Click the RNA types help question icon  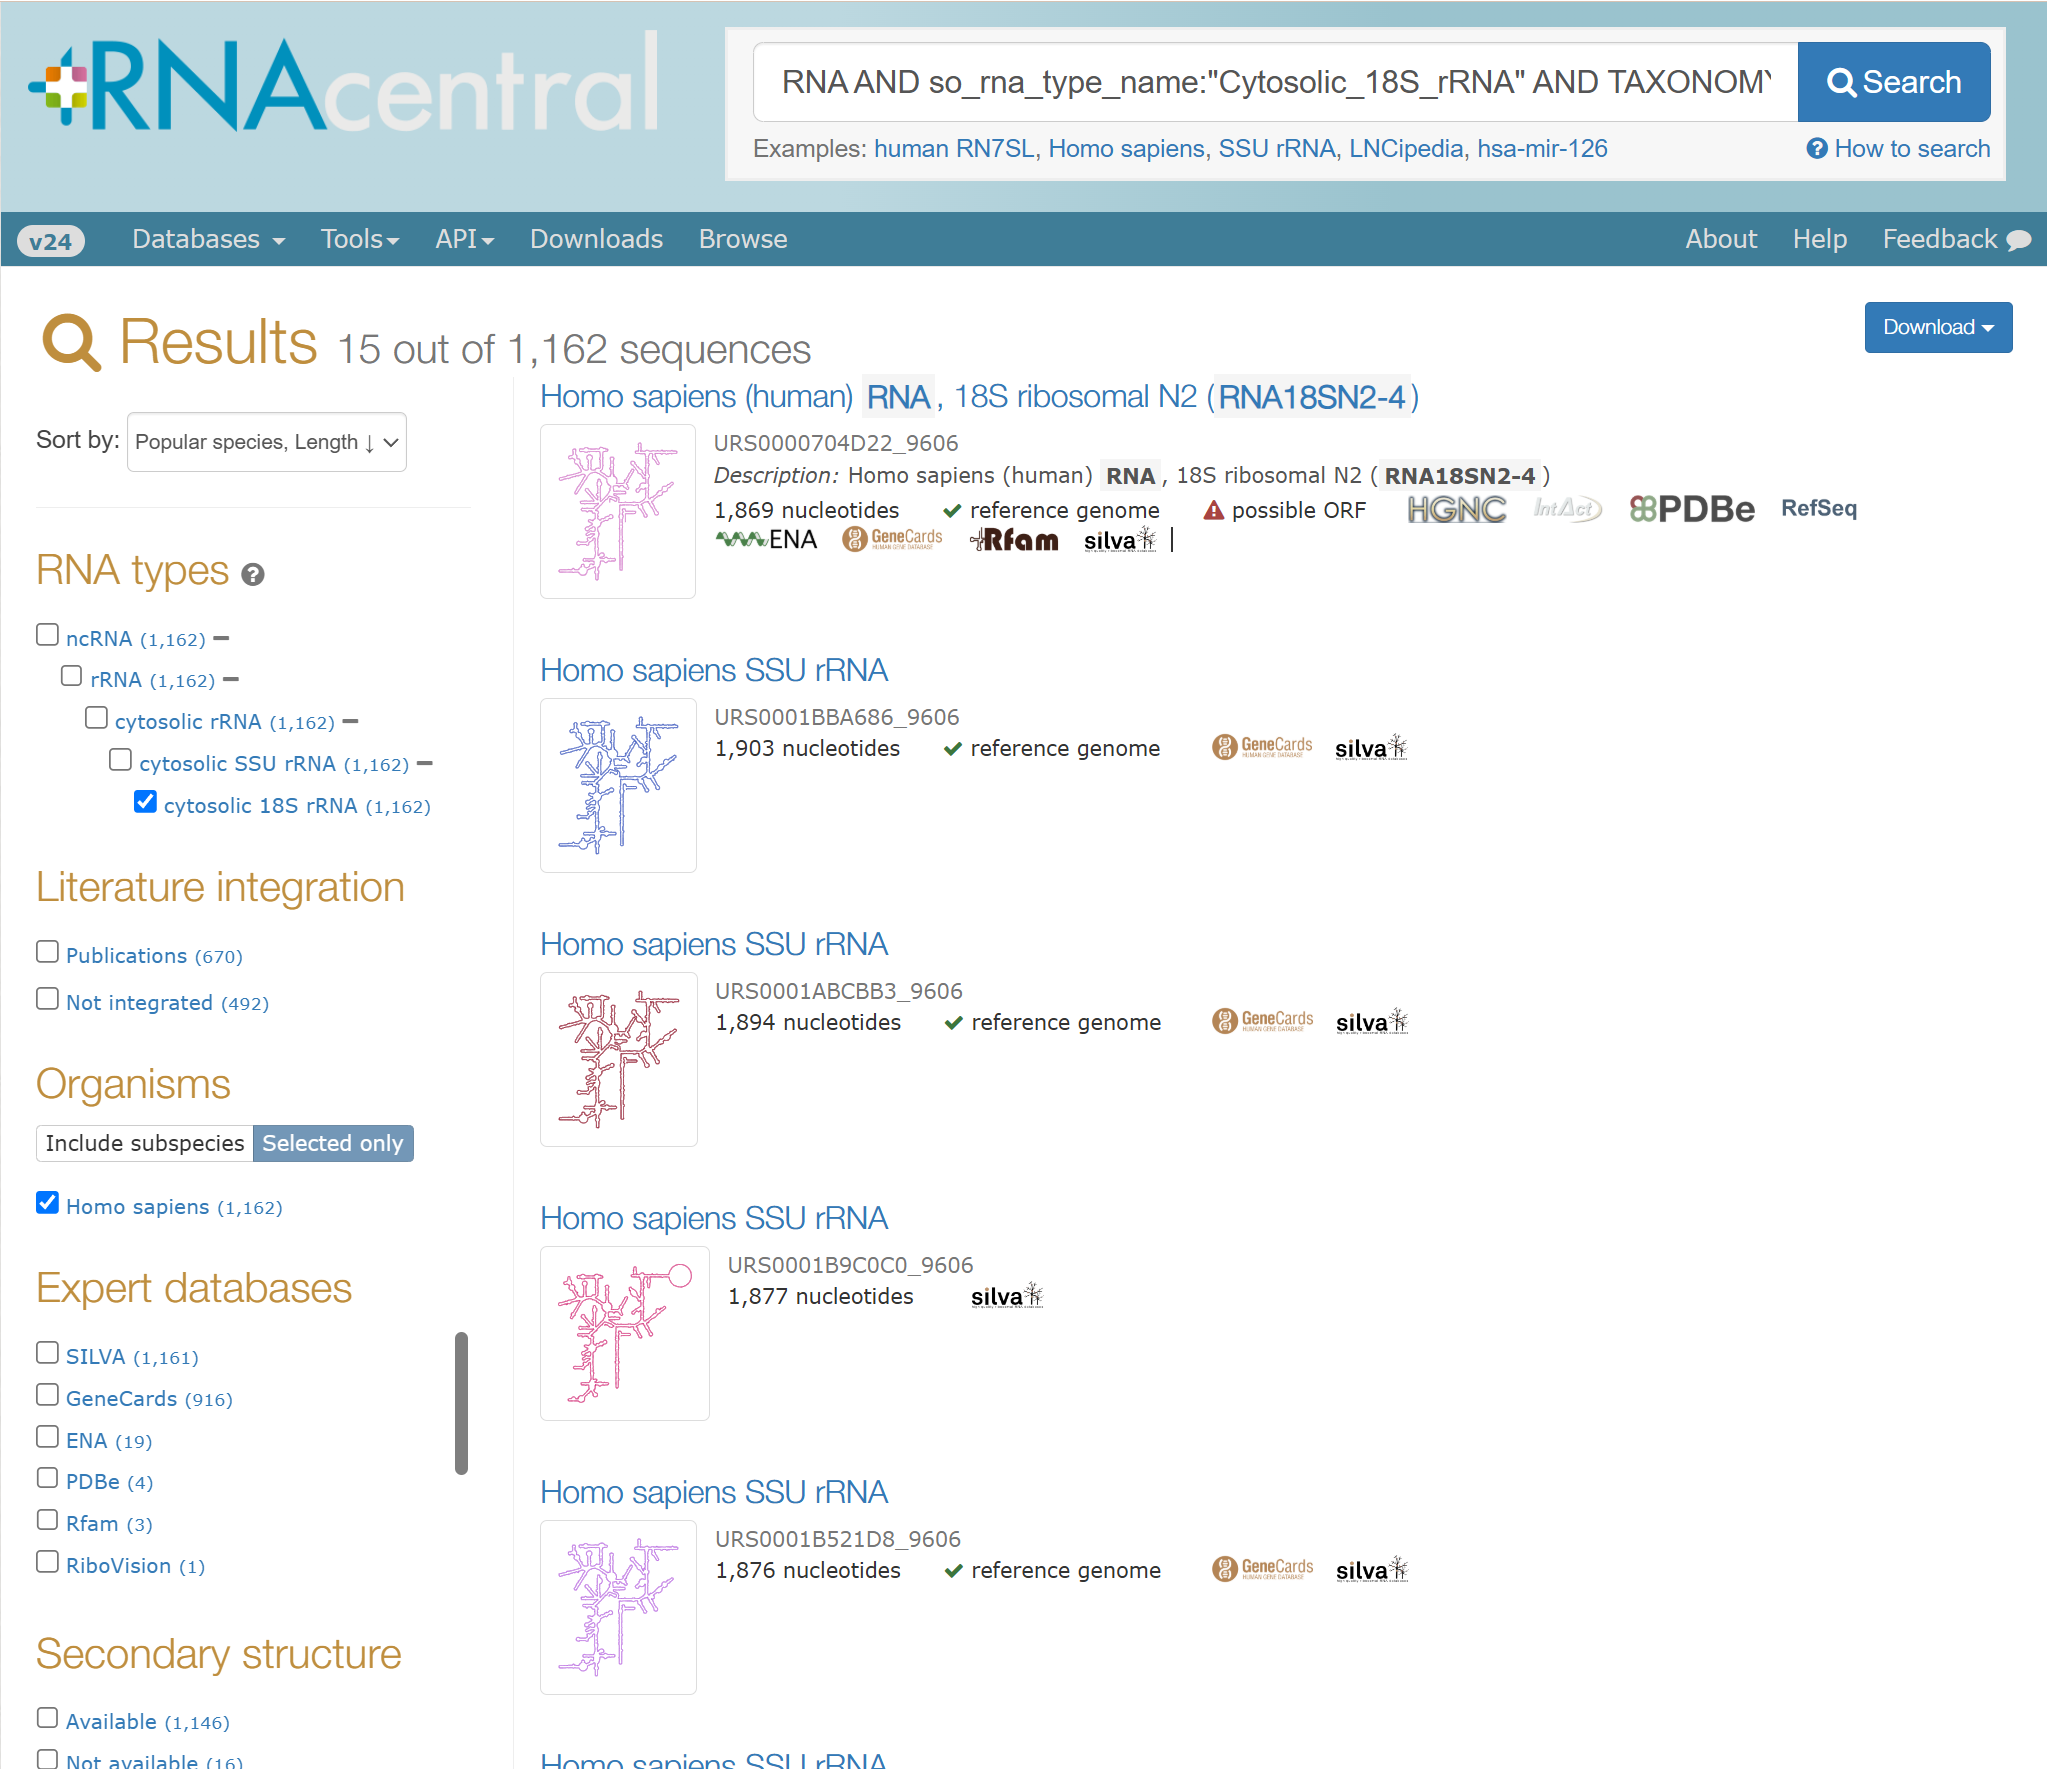click(253, 575)
